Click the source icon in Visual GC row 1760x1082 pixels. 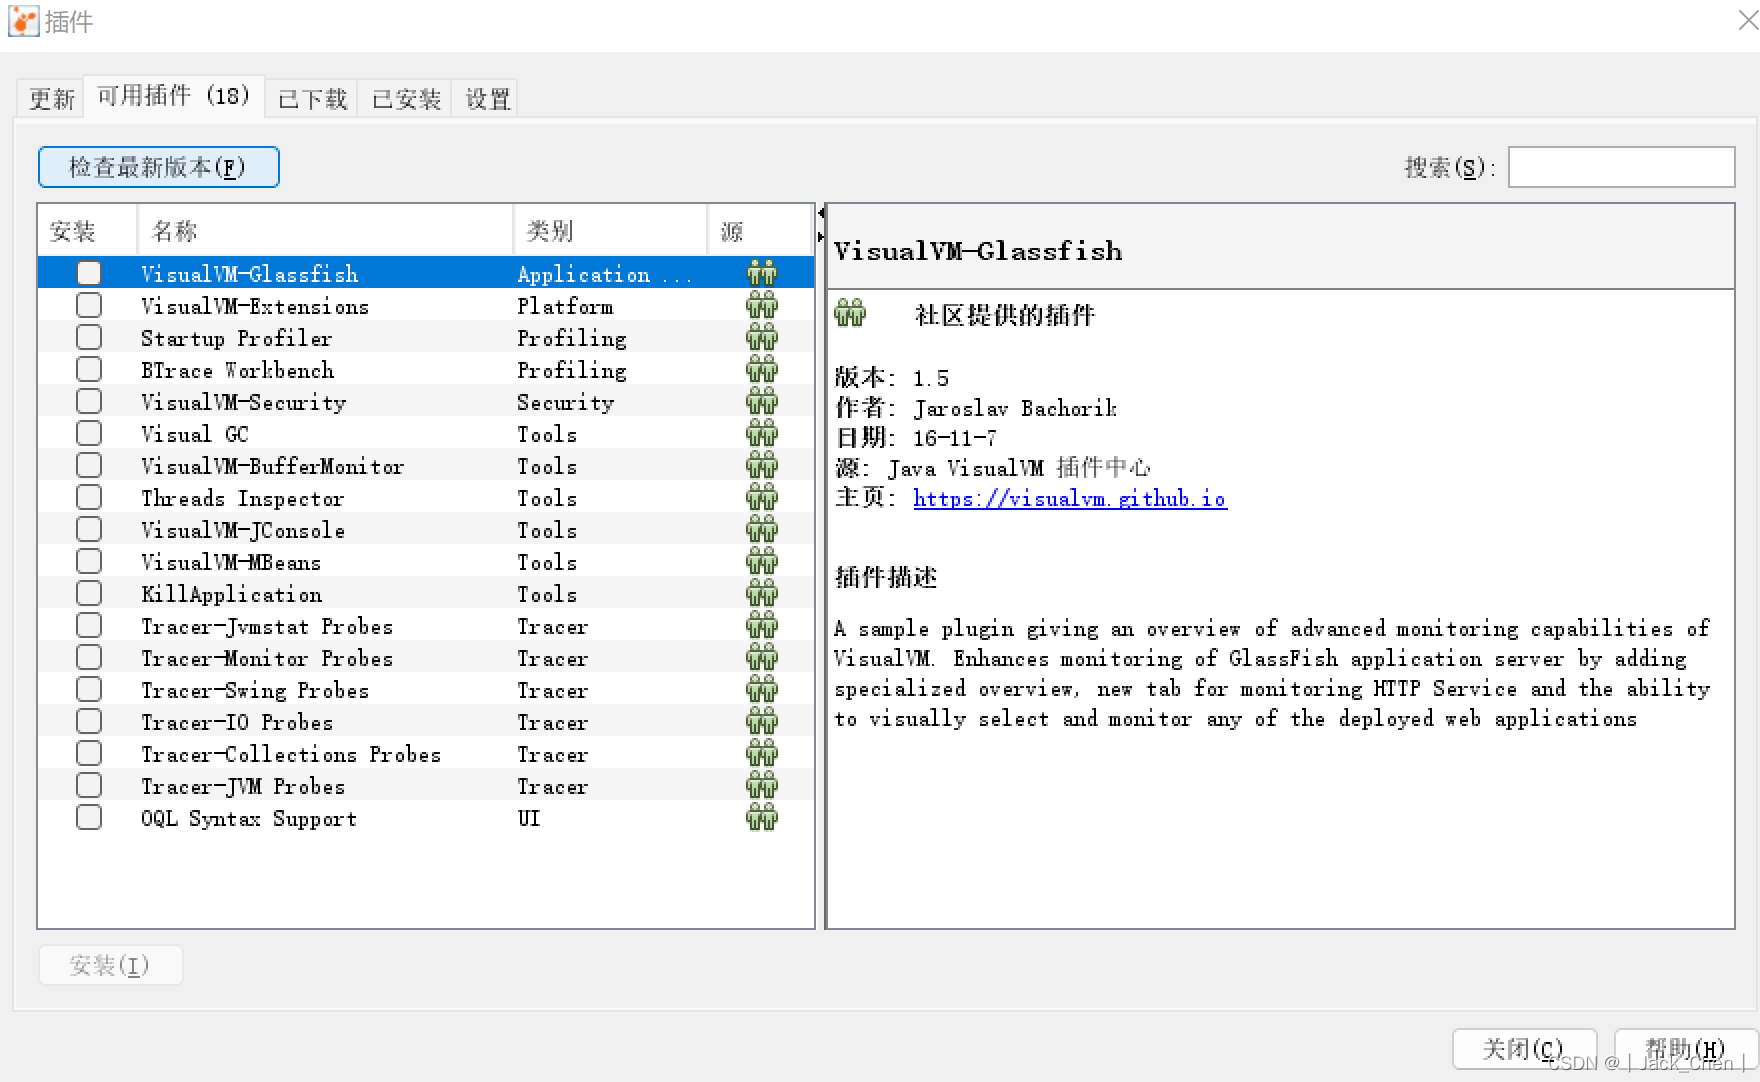coord(761,433)
